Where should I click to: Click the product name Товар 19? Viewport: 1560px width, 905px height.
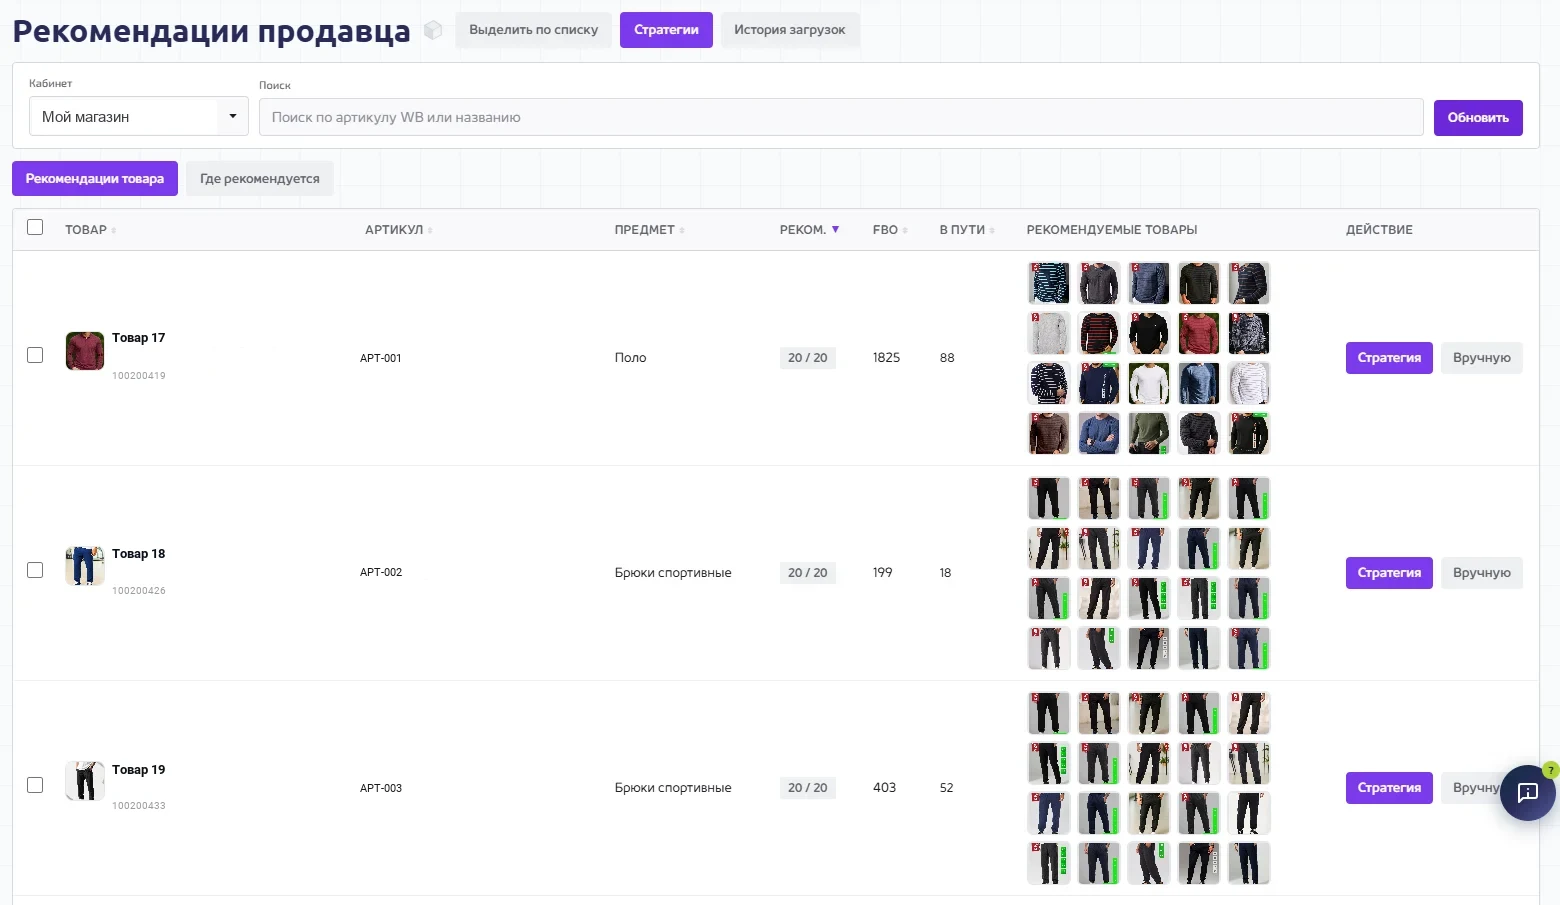(139, 770)
